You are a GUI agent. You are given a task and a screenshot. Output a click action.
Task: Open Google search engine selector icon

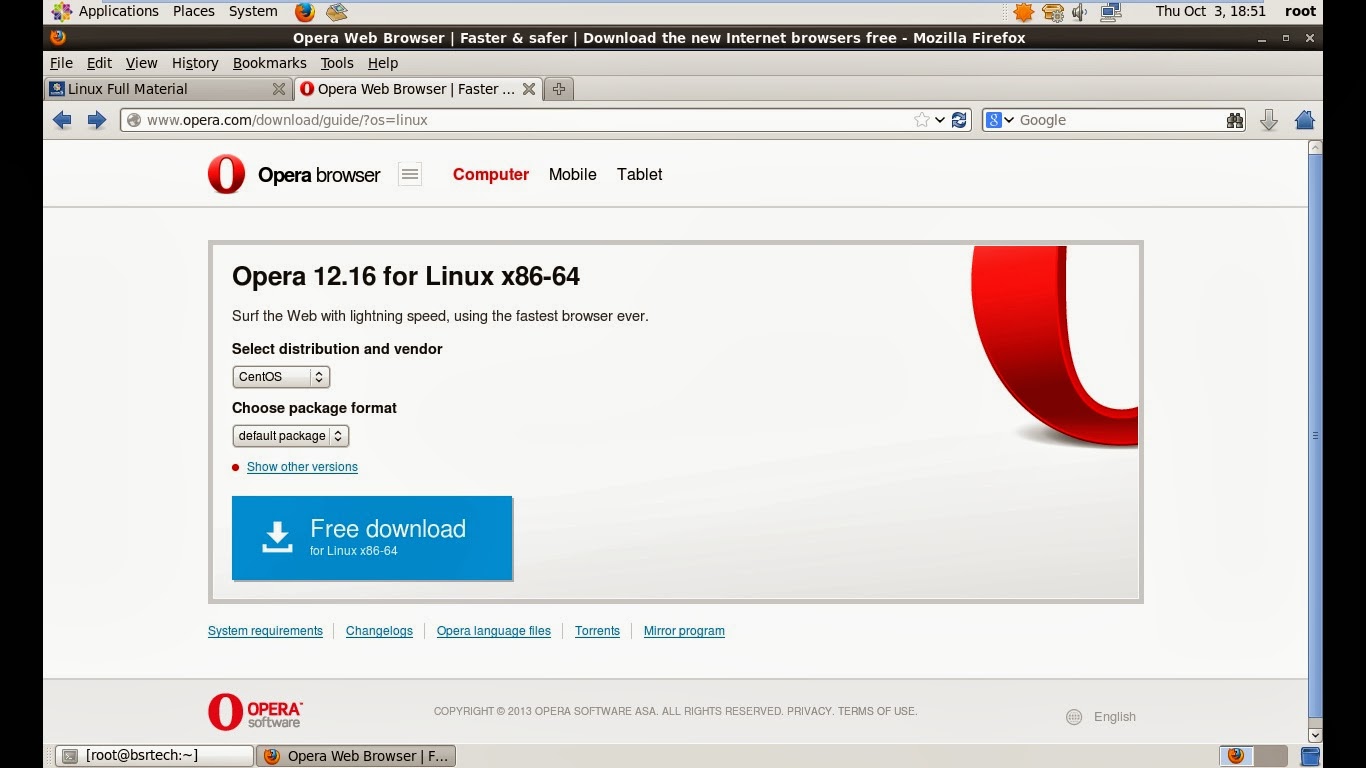[999, 120]
